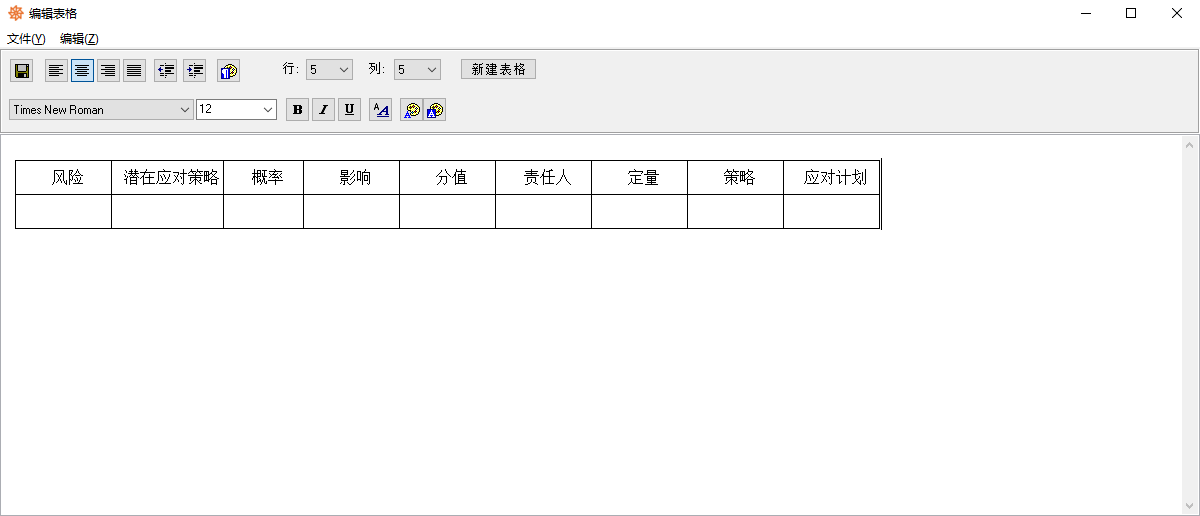
Task: Open the font style dialog icon
Action: 380,110
